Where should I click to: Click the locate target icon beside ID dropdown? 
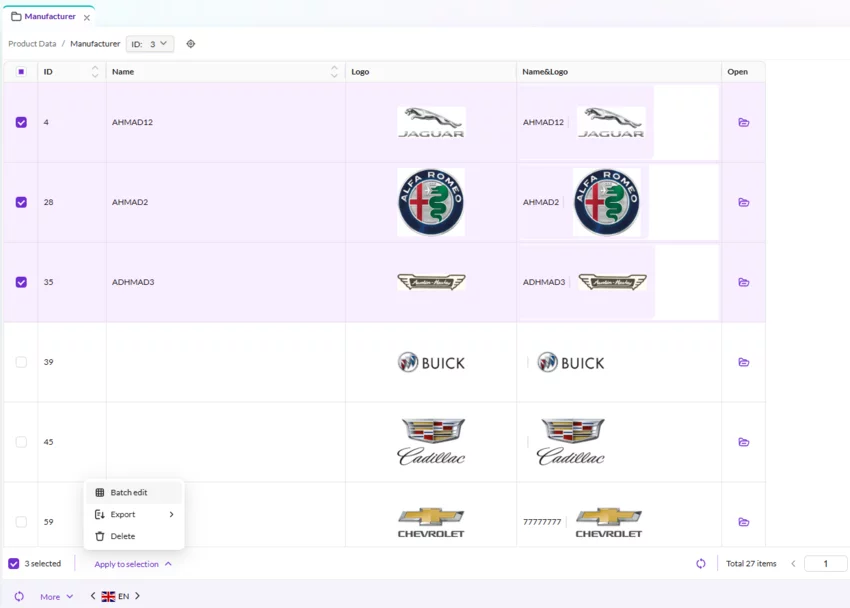[x=191, y=44]
